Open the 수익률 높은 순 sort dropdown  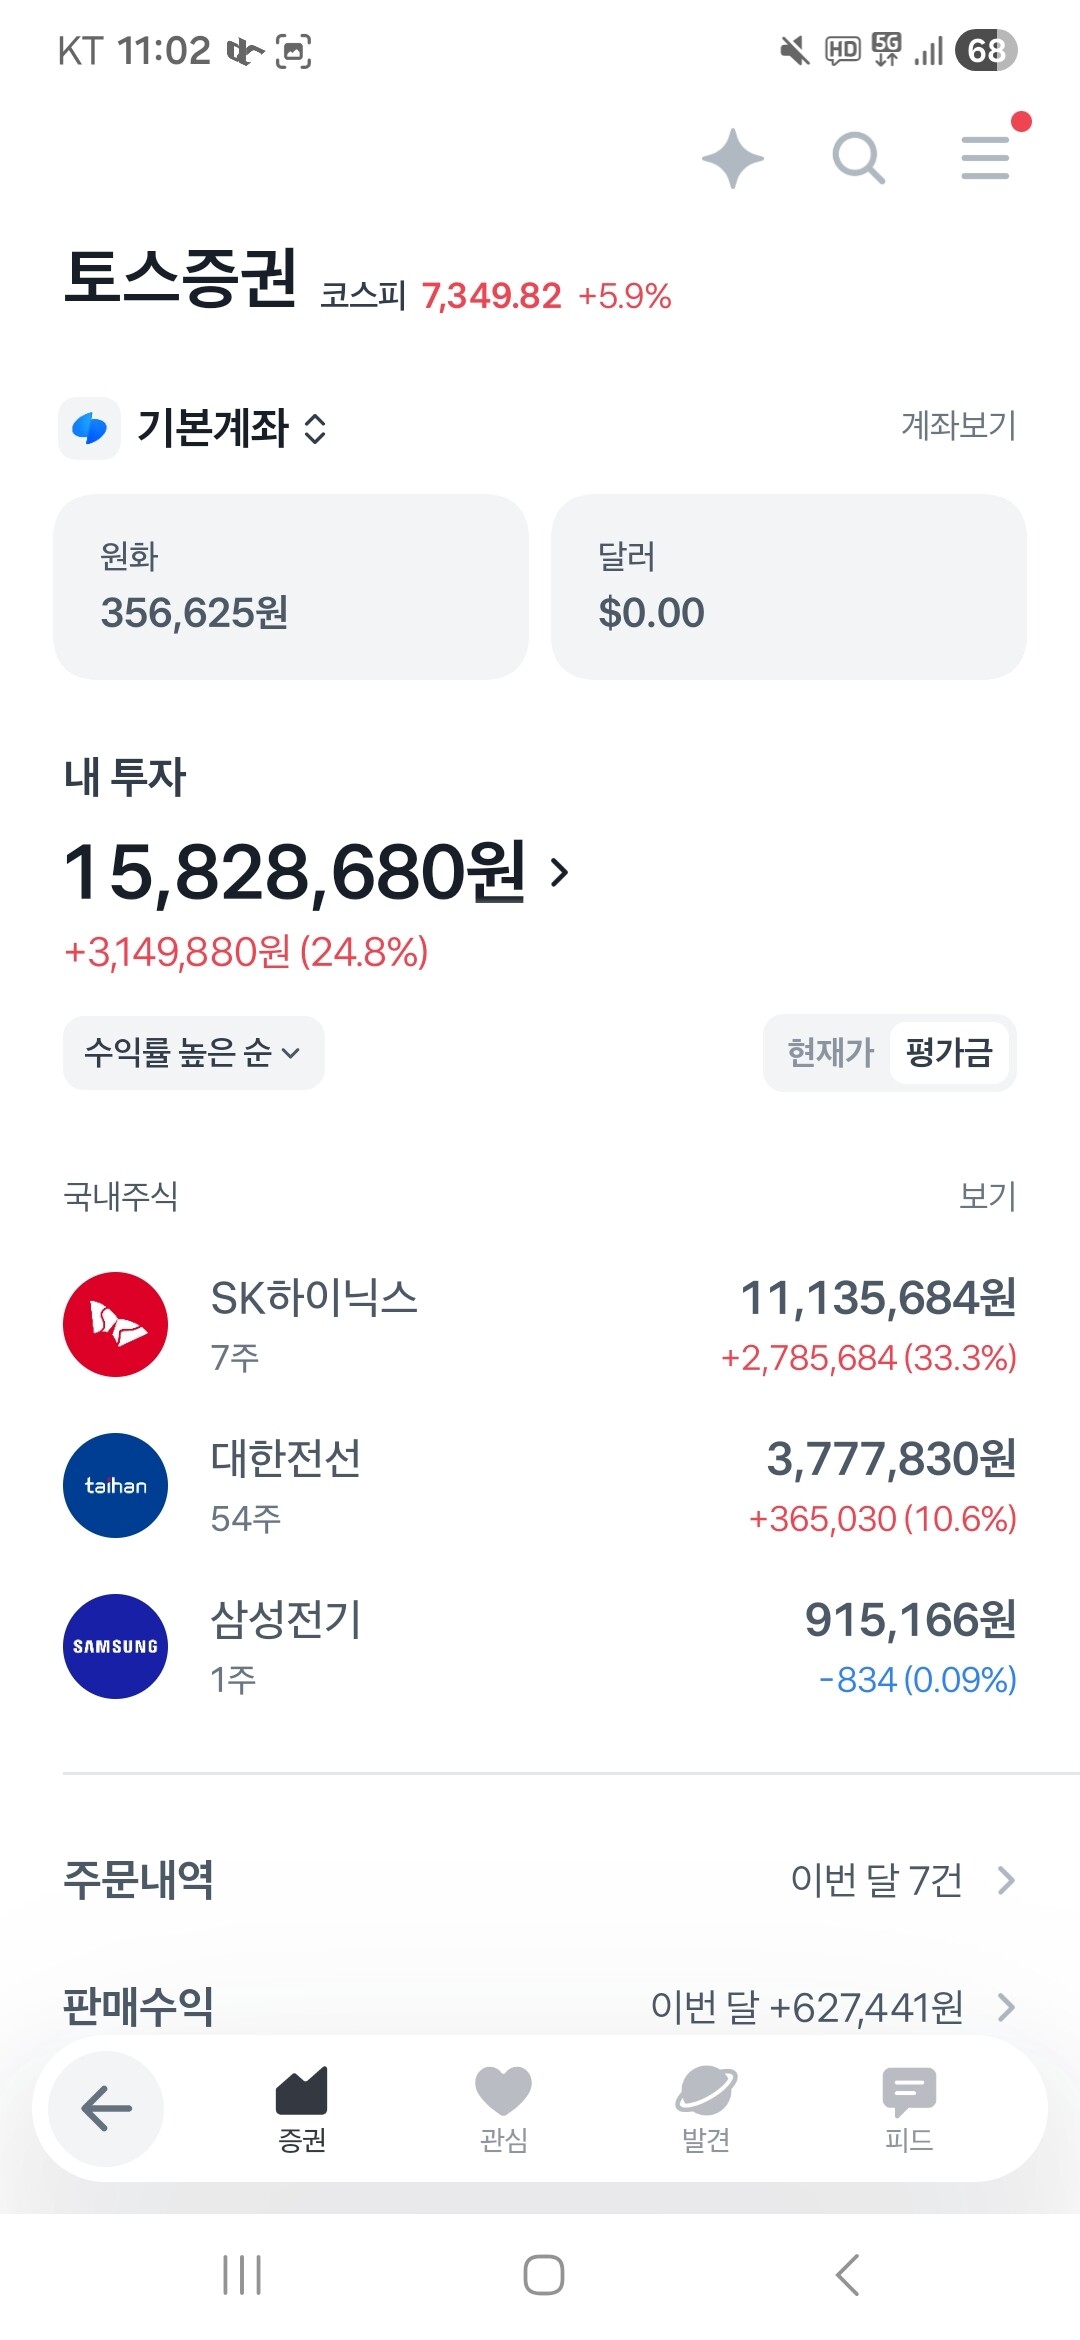[194, 1052]
